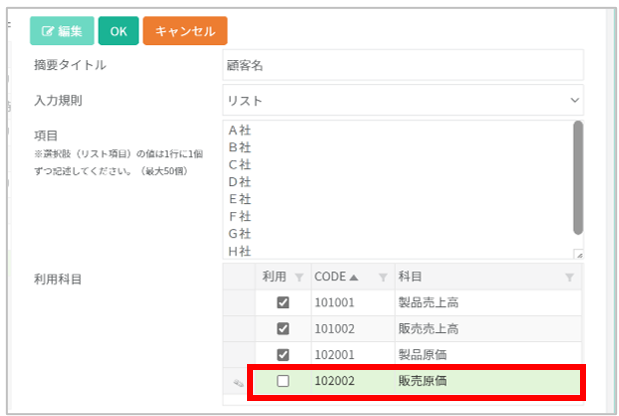The height and width of the screenshot is (416, 619).
Task: Click the resize handle of the 項目 textarea
Action: tap(578, 254)
